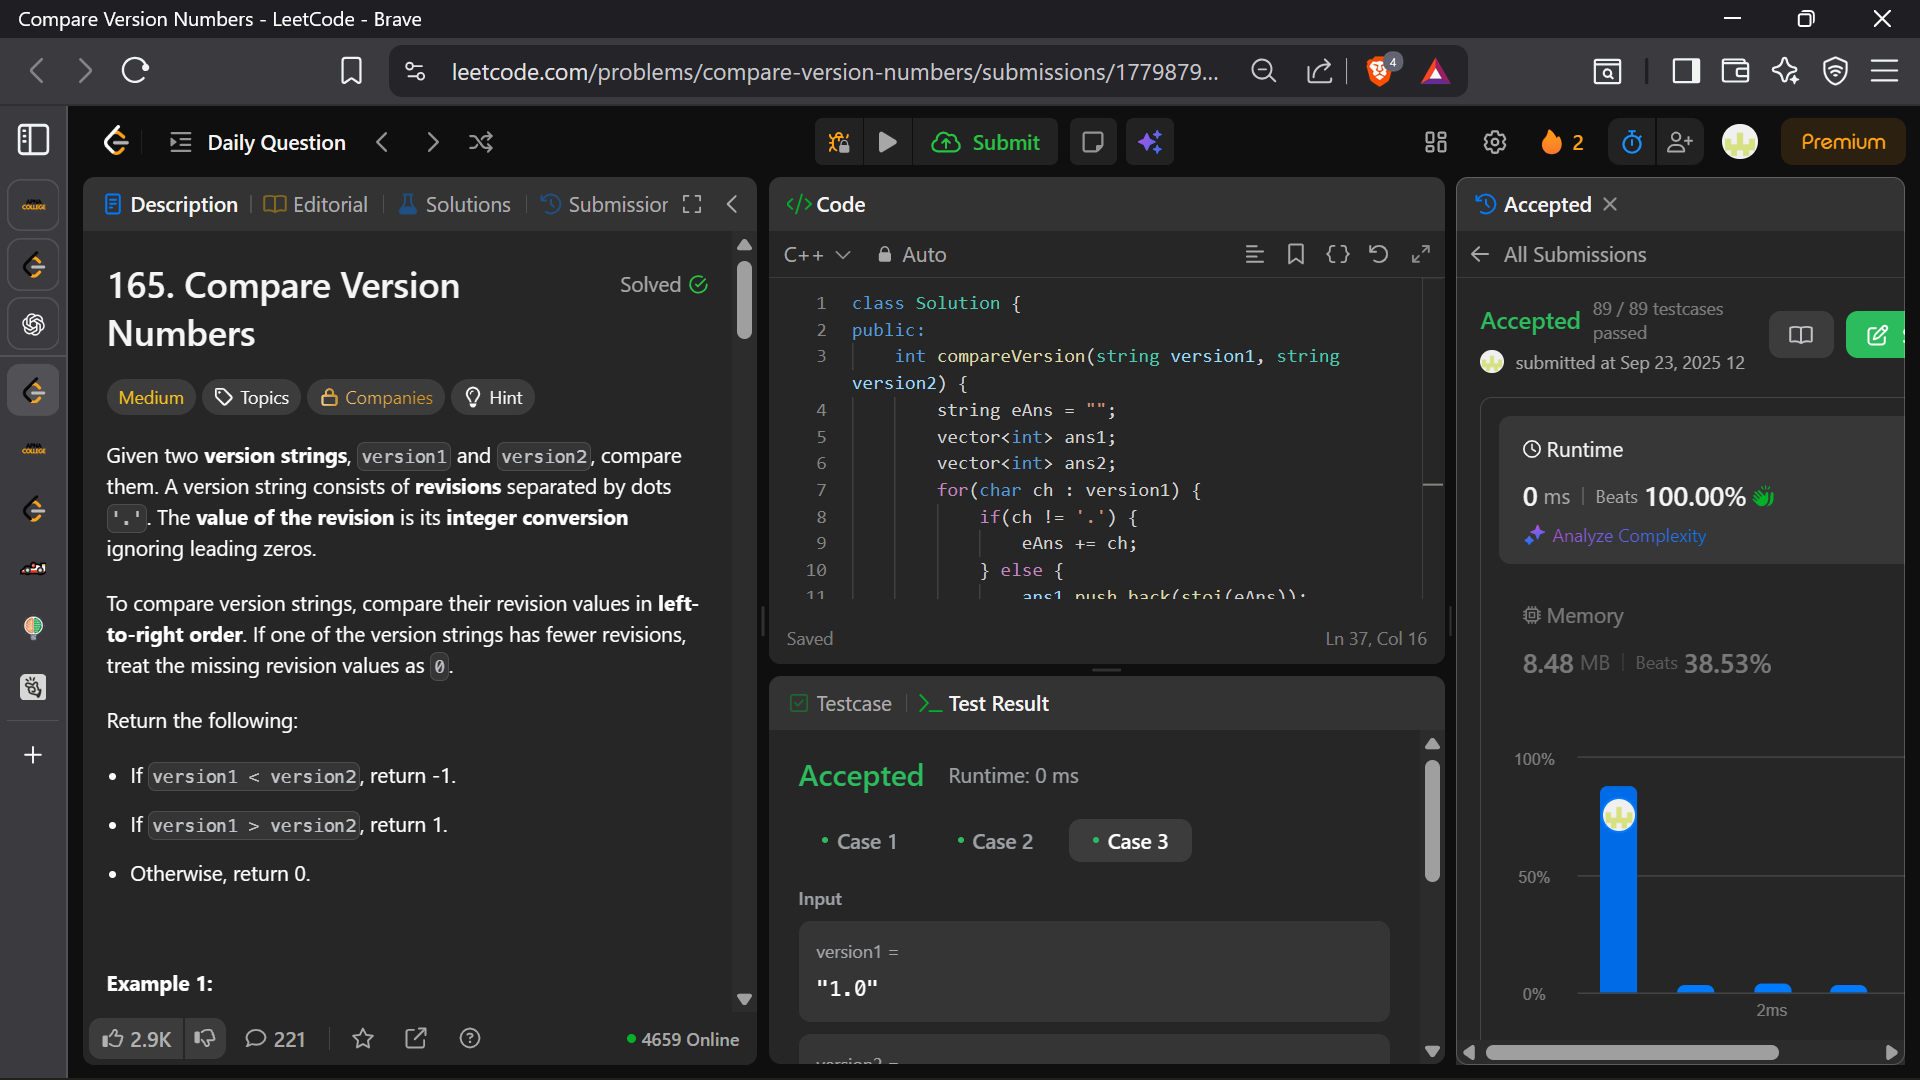Image resolution: width=1920 pixels, height=1080 pixels.
Task: Click the Analyze Complexity link
Action: point(1628,536)
